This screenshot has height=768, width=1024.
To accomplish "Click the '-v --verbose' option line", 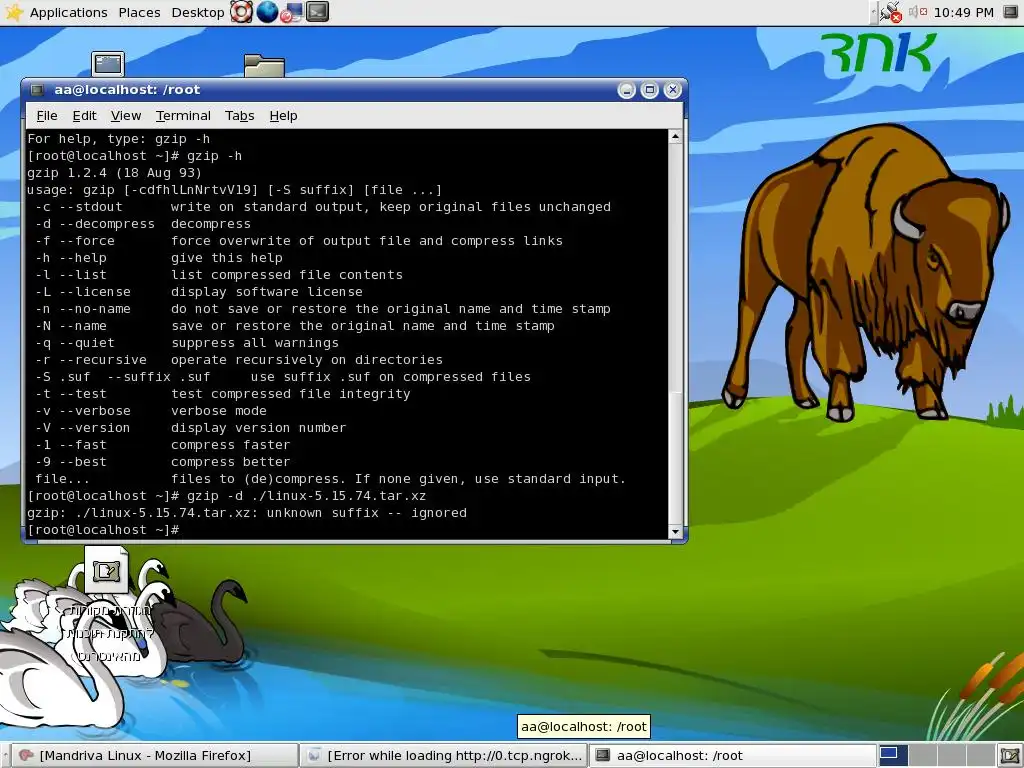I will [x=151, y=411].
